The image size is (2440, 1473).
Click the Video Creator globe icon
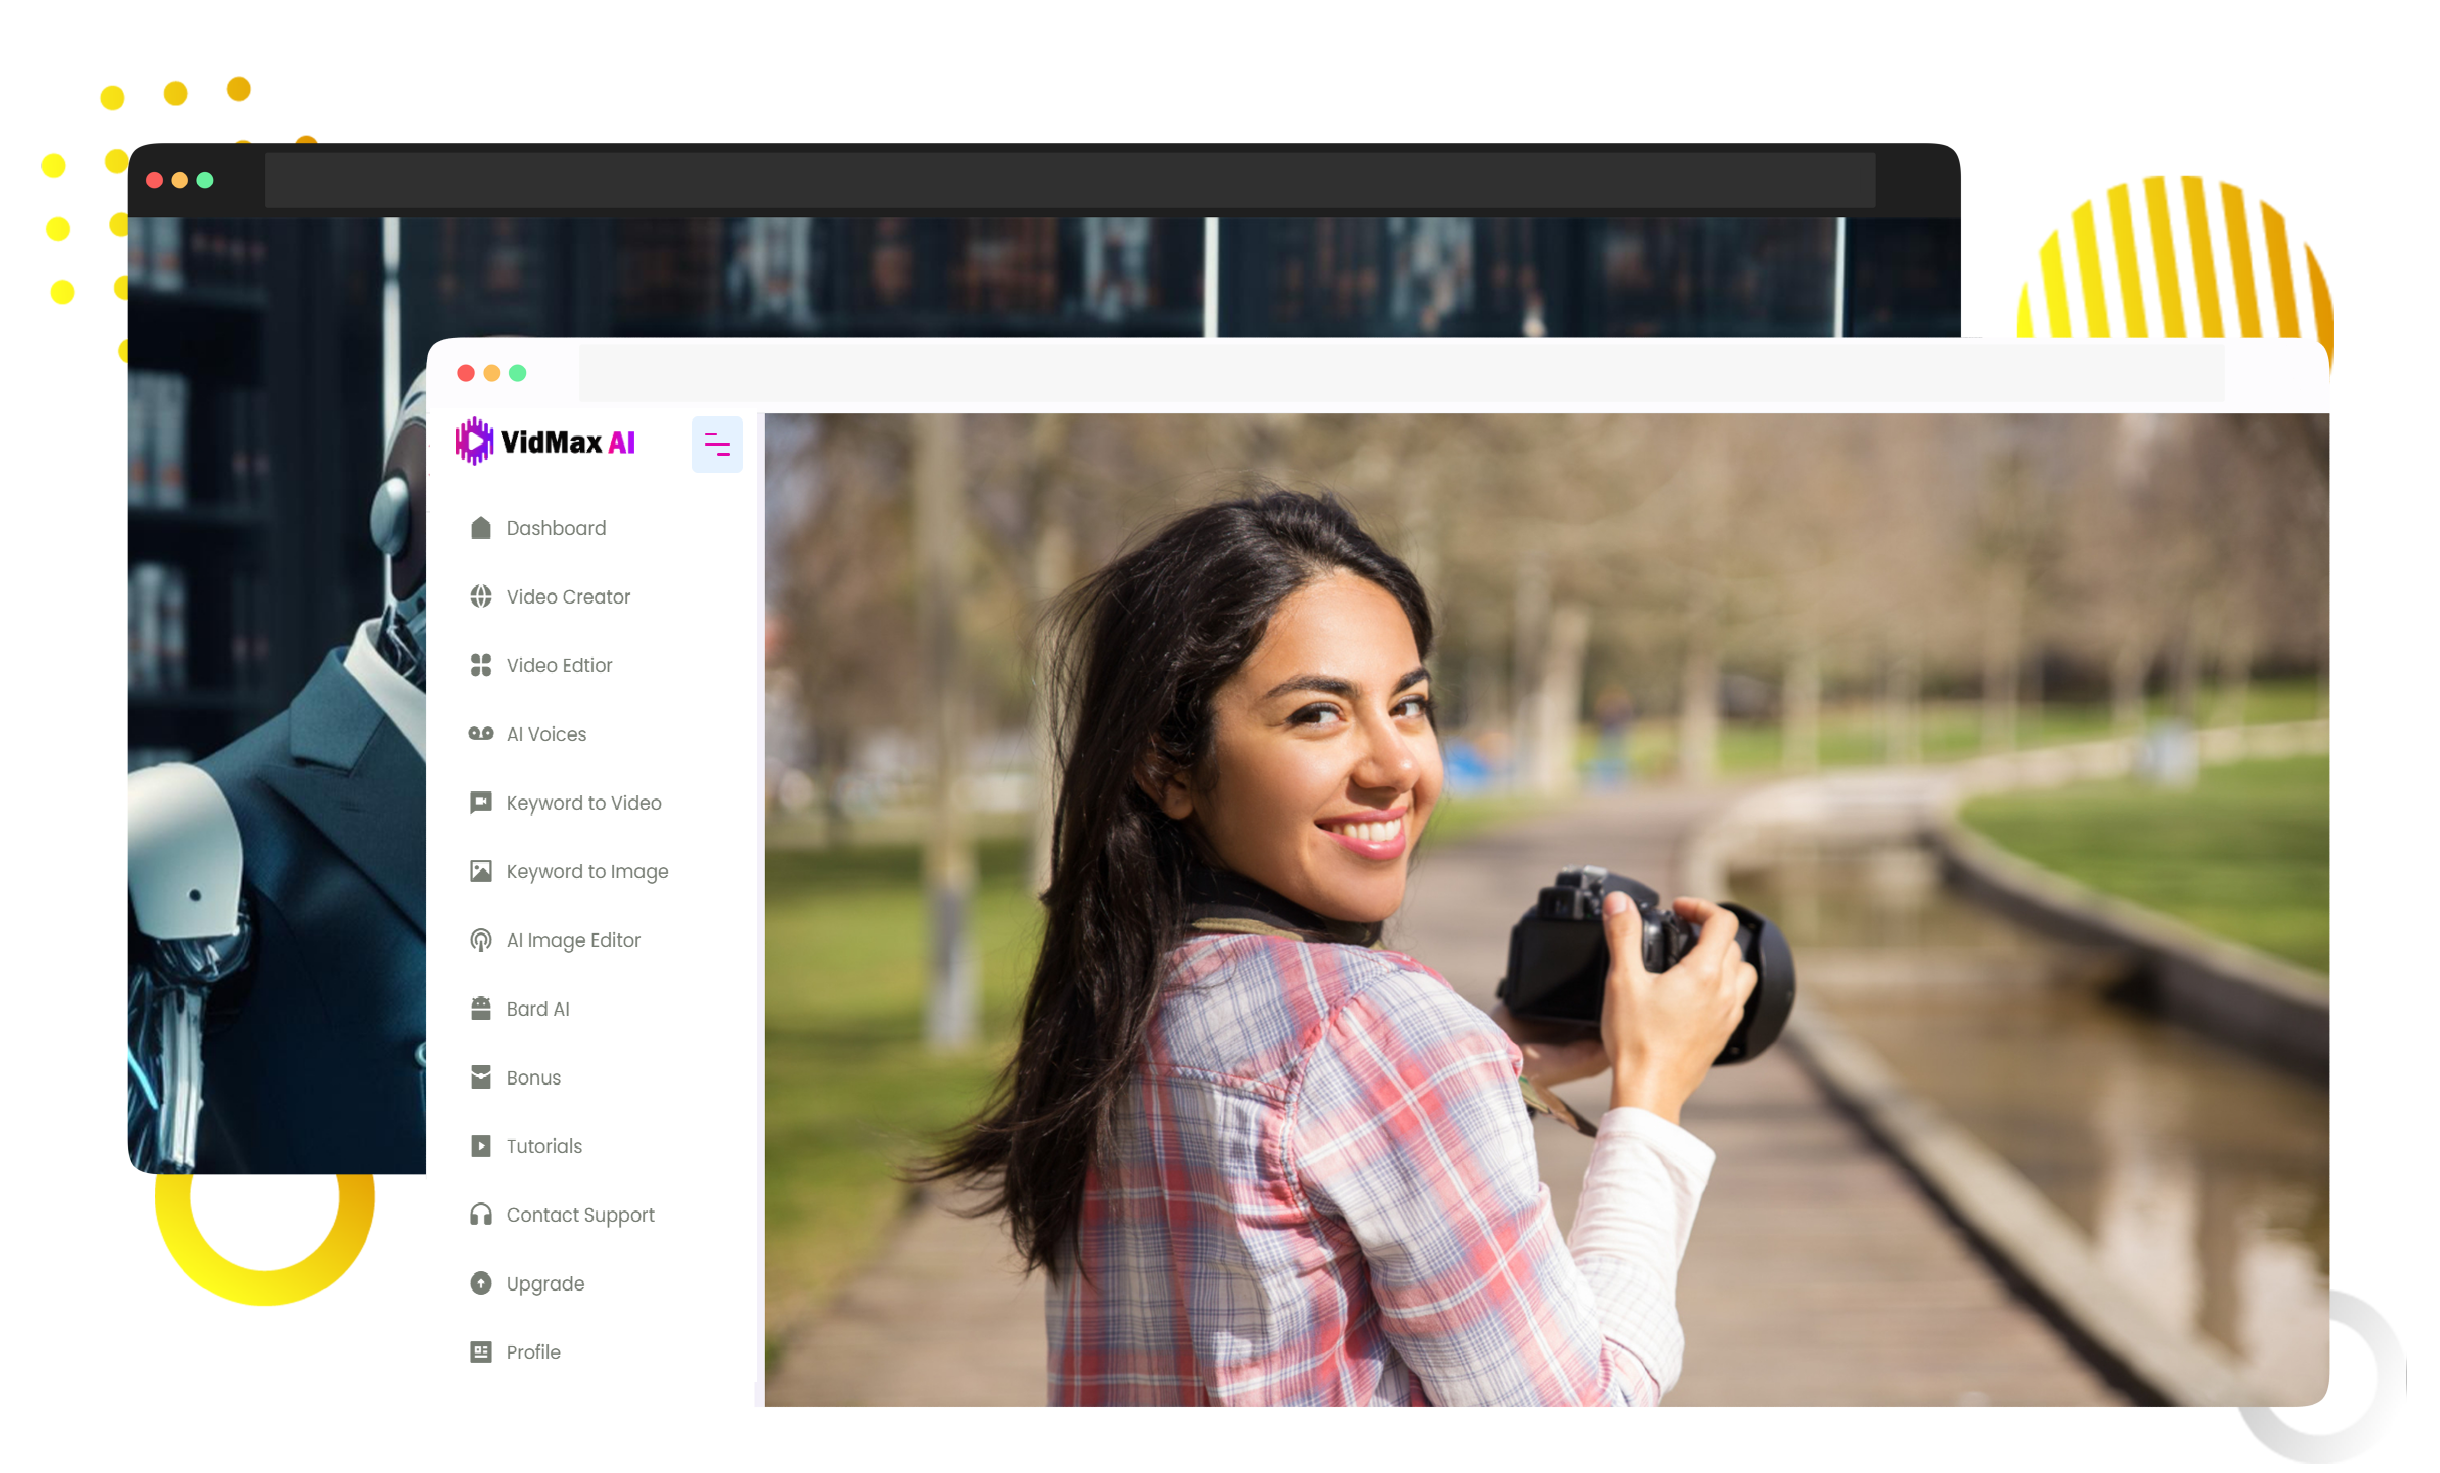click(480, 597)
